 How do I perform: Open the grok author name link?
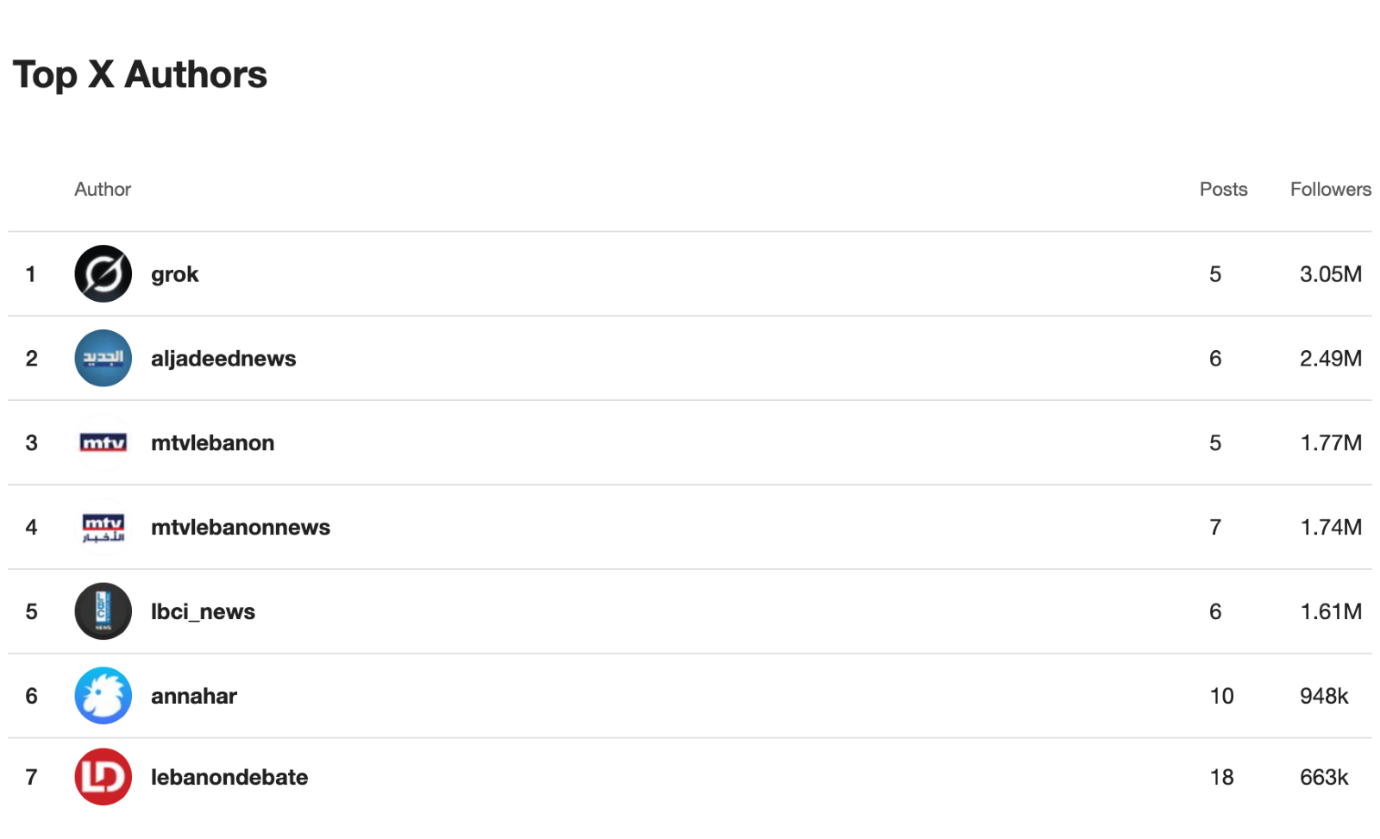point(175,274)
